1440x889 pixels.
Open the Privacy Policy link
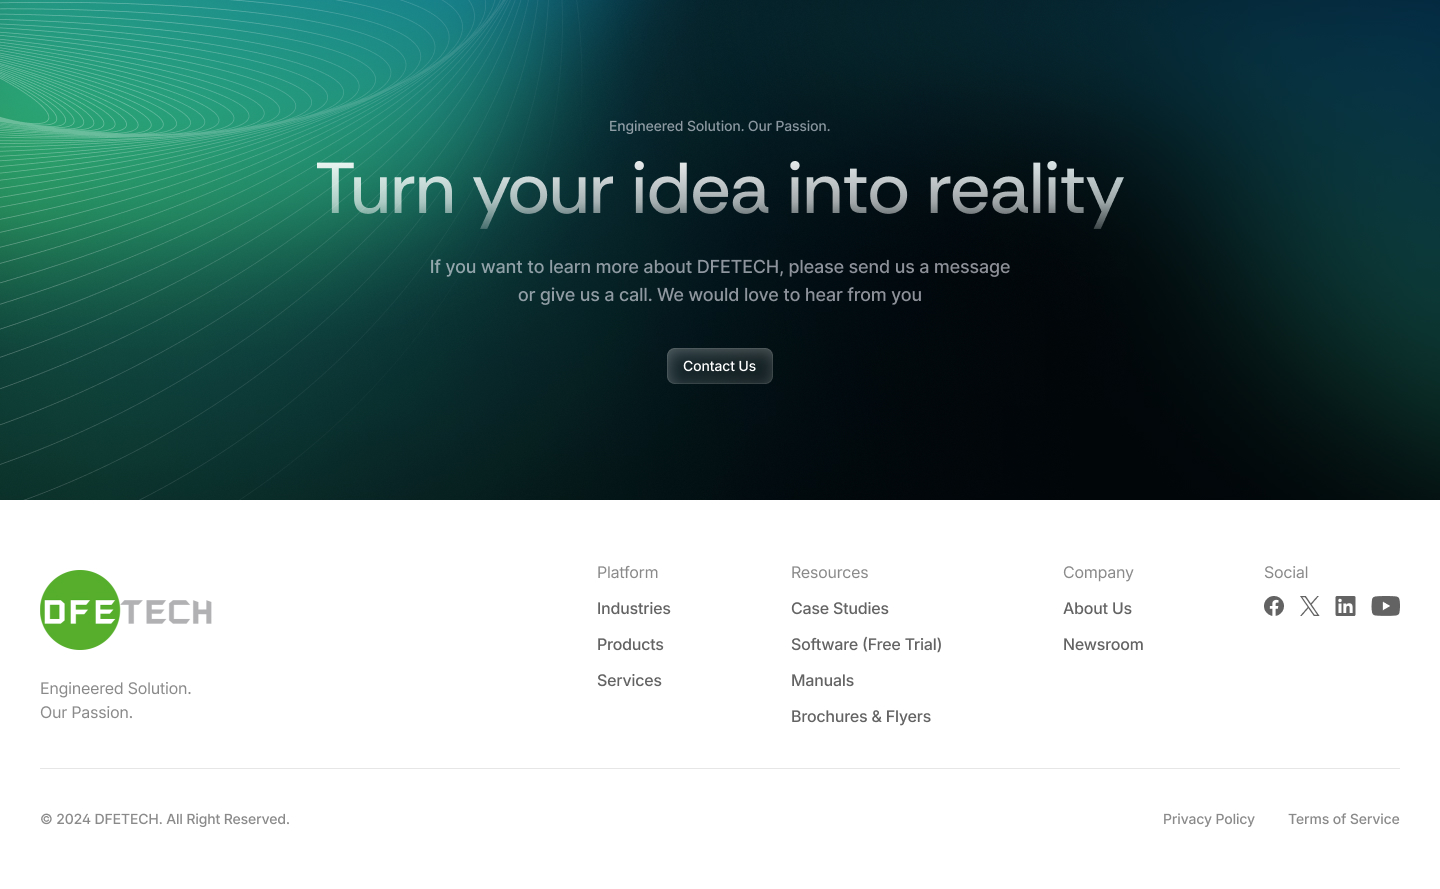(x=1209, y=819)
